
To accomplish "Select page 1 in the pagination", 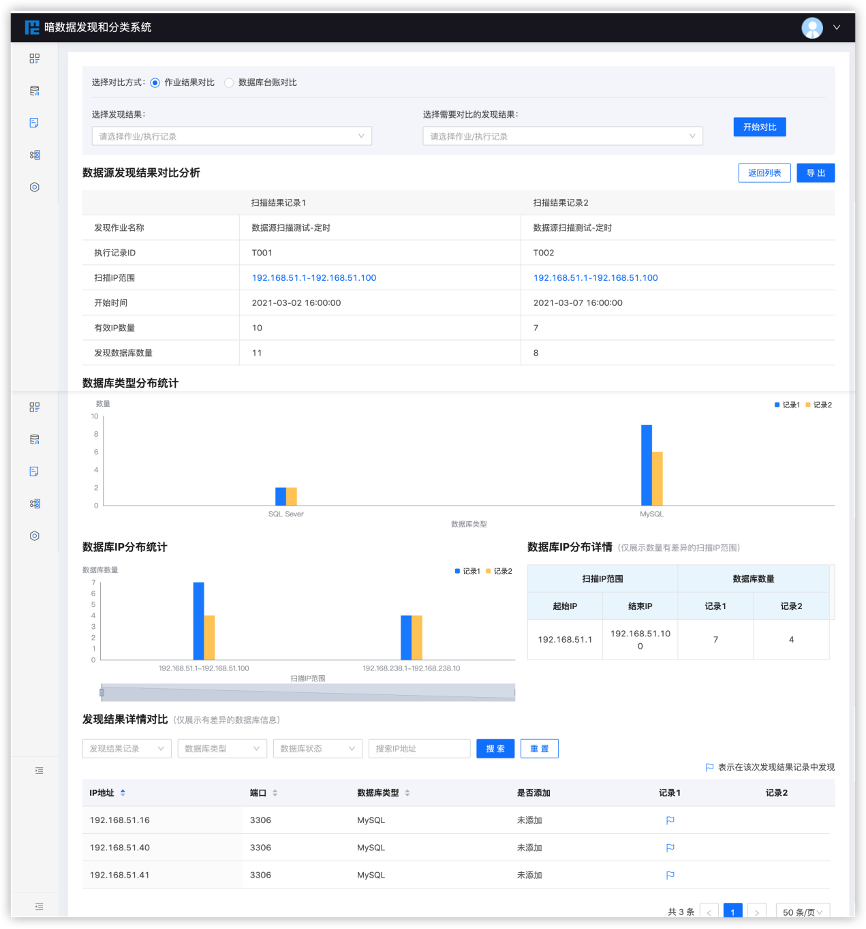I will coord(733,912).
